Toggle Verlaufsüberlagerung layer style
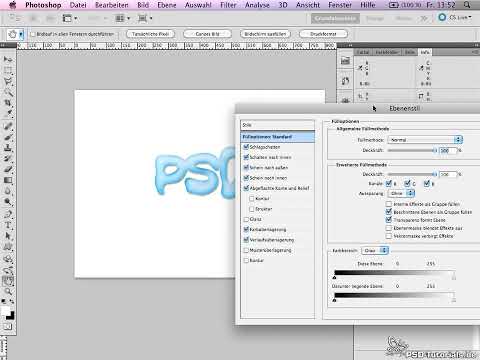Image resolution: width=480 pixels, height=360 pixels. click(246, 240)
